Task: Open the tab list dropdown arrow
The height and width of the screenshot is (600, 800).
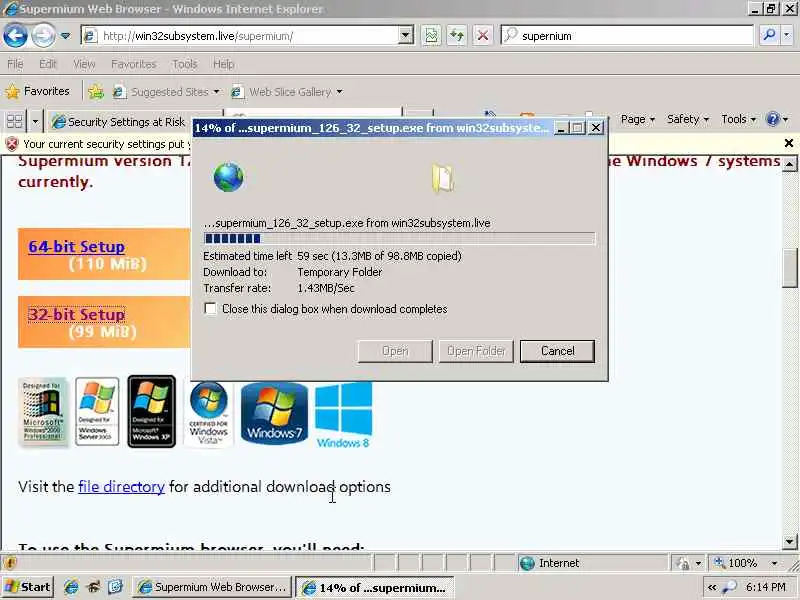Action: pos(35,121)
